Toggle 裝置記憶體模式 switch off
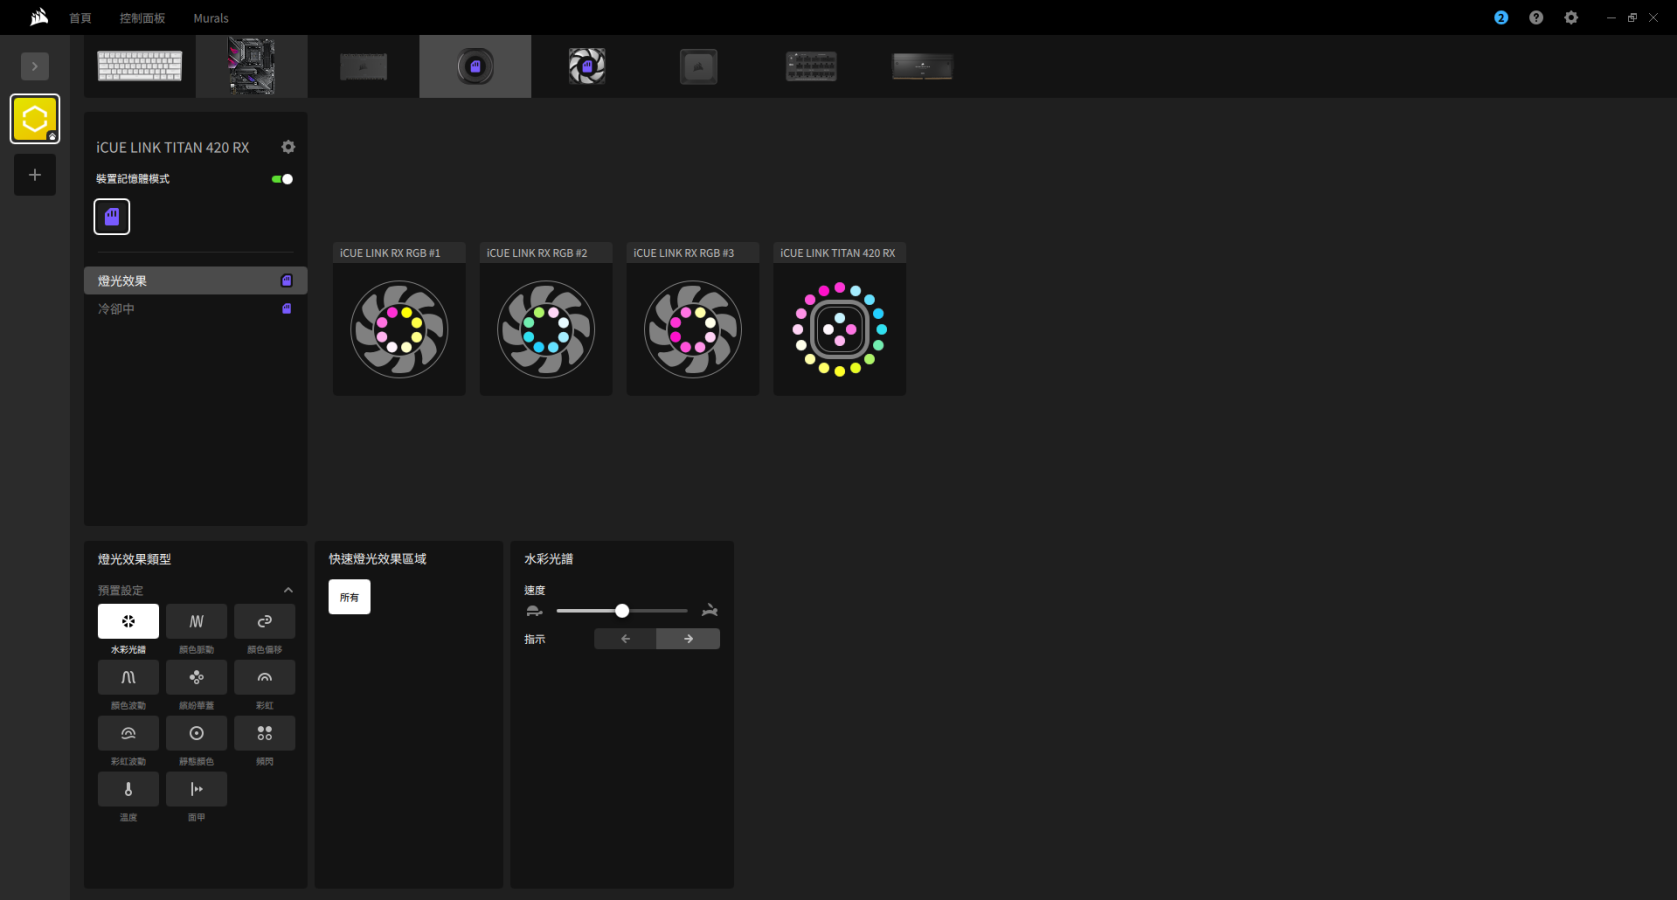 282,179
